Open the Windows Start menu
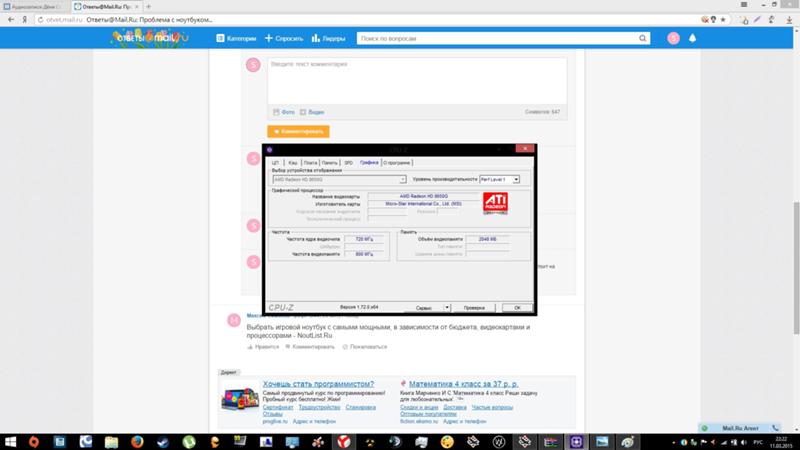This screenshot has height=450, width=800. tap(10, 442)
